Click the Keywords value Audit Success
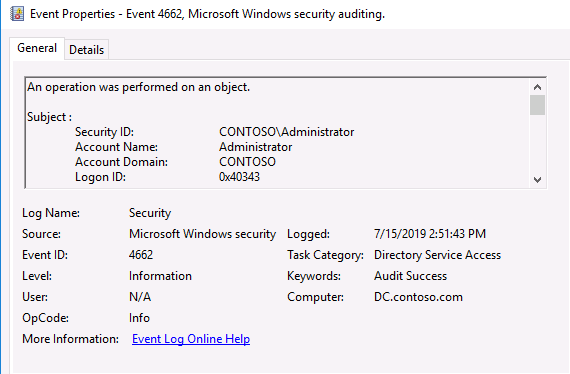 click(410, 276)
